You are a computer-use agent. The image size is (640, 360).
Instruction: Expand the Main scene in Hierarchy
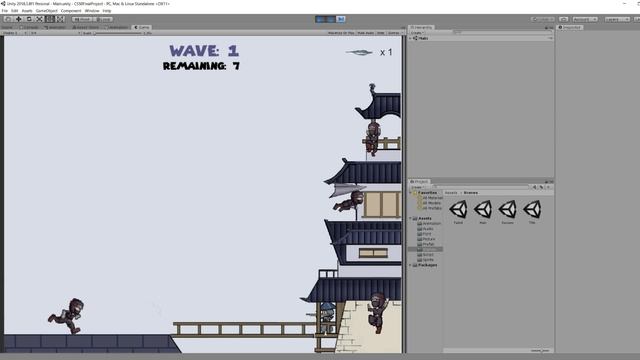click(x=410, y=38)
